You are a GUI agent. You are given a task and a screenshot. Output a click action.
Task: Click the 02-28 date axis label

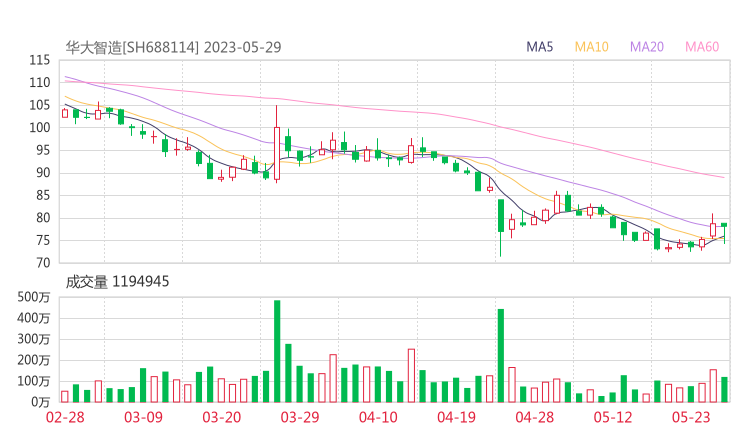[65, 417]
